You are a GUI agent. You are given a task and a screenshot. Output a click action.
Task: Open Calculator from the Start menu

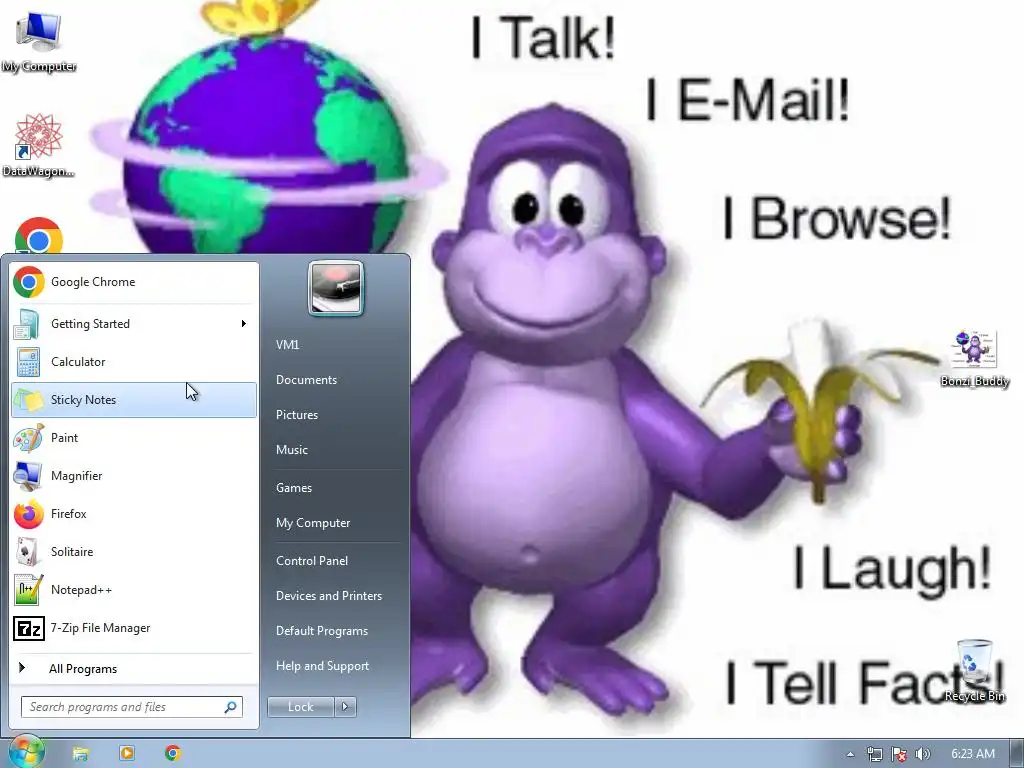134,362
